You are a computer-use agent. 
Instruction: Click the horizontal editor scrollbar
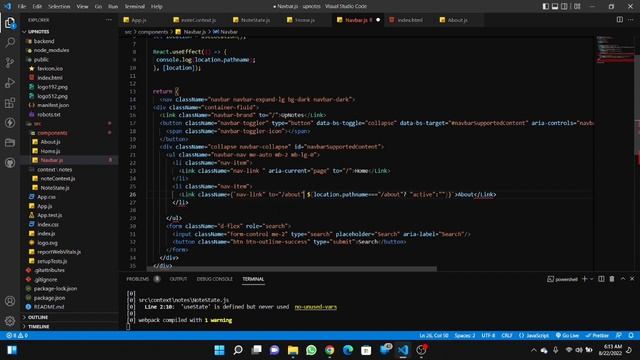(291, 269)
